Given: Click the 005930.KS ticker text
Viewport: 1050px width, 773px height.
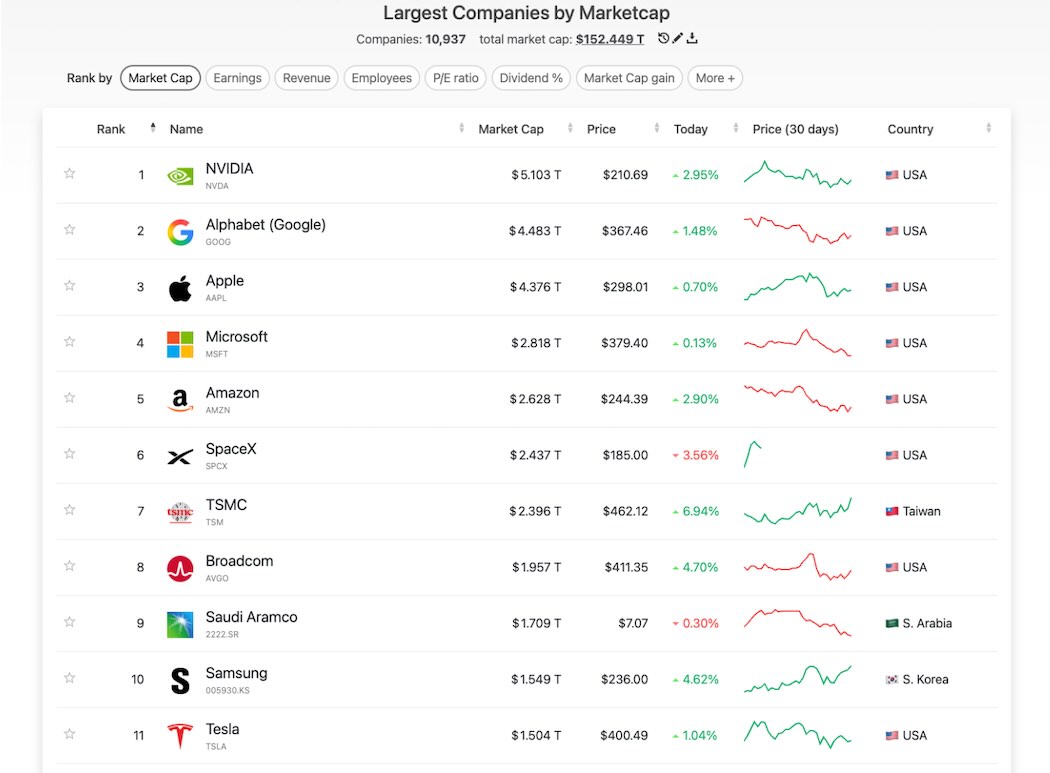Looking at the screenshot, I should click(x=228, y=690).
